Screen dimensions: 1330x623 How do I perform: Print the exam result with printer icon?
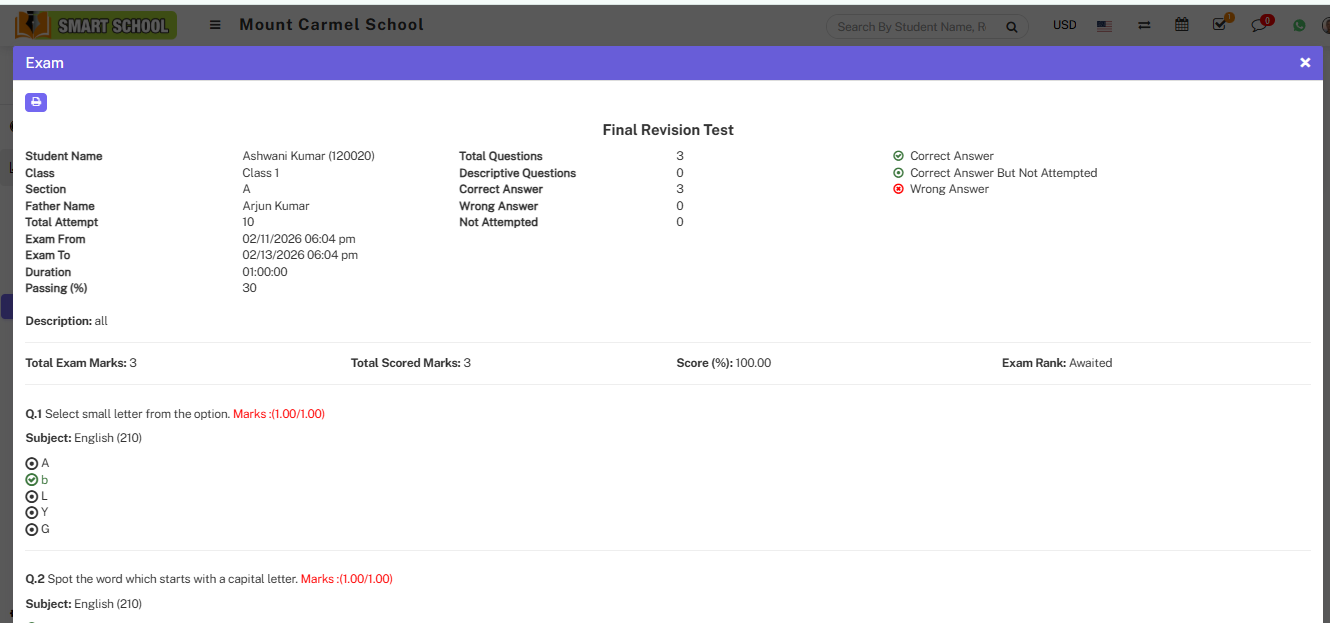(x=36, y=102)
